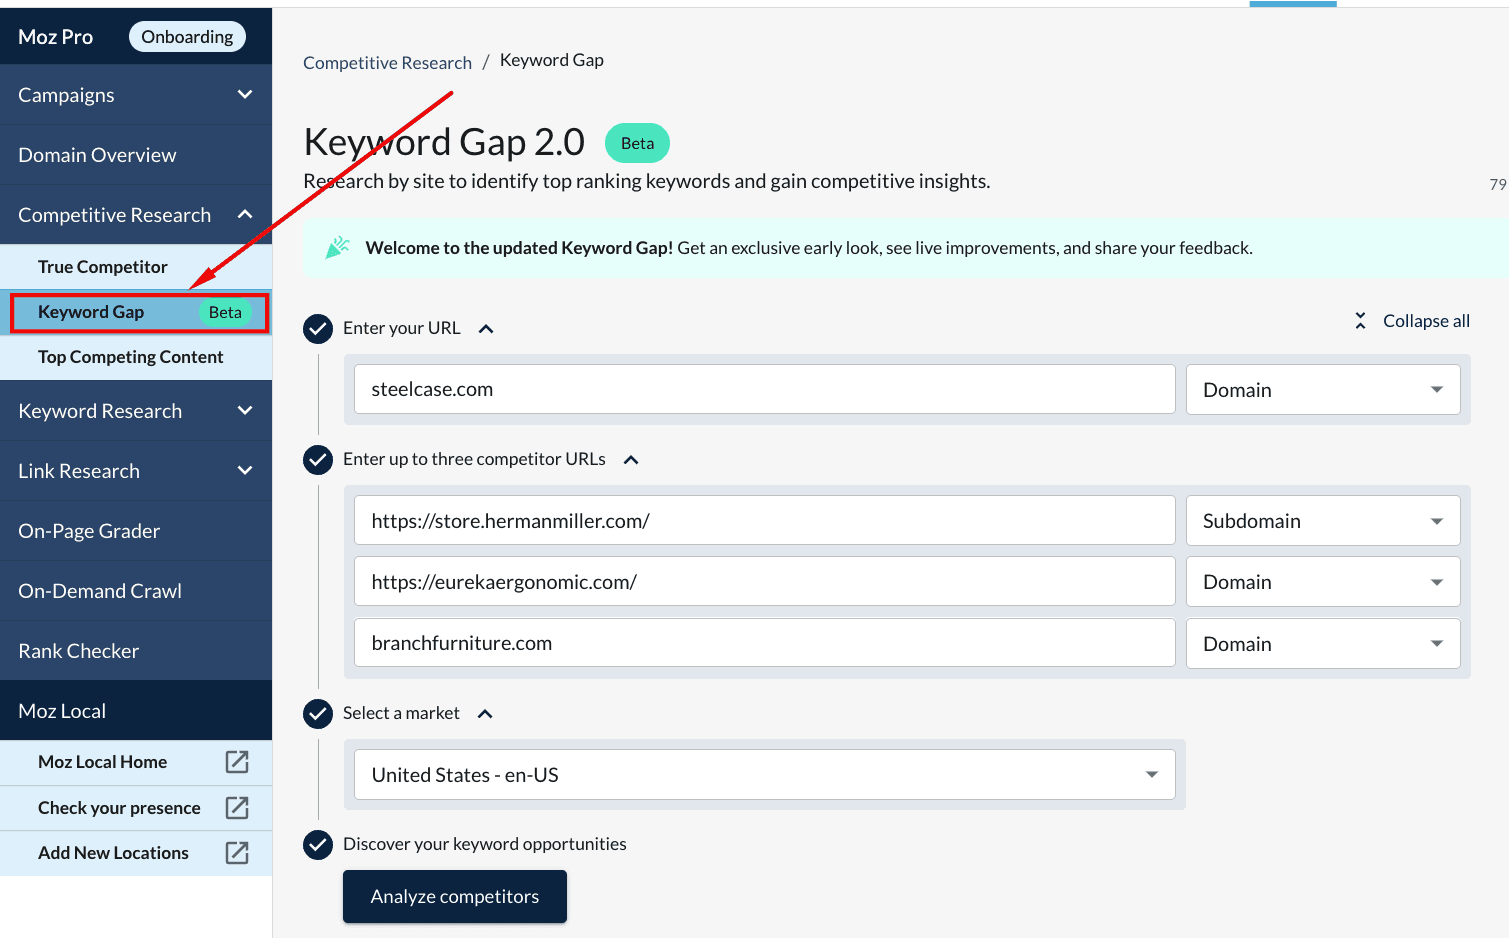Open the United States - en-US market dropdown
Screen dimensions: 1509x938
(764, 775)
